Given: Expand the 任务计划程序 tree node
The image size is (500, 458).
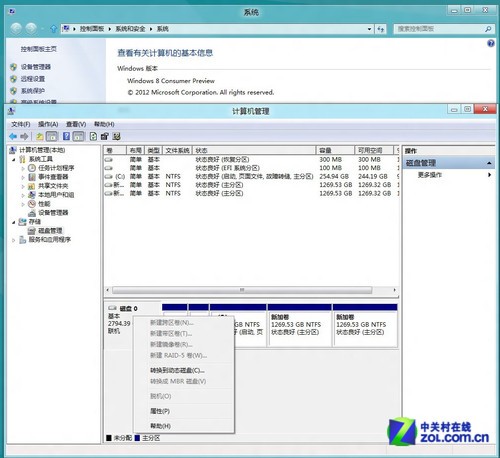Looking at the screenshot, I should point(23,168).
